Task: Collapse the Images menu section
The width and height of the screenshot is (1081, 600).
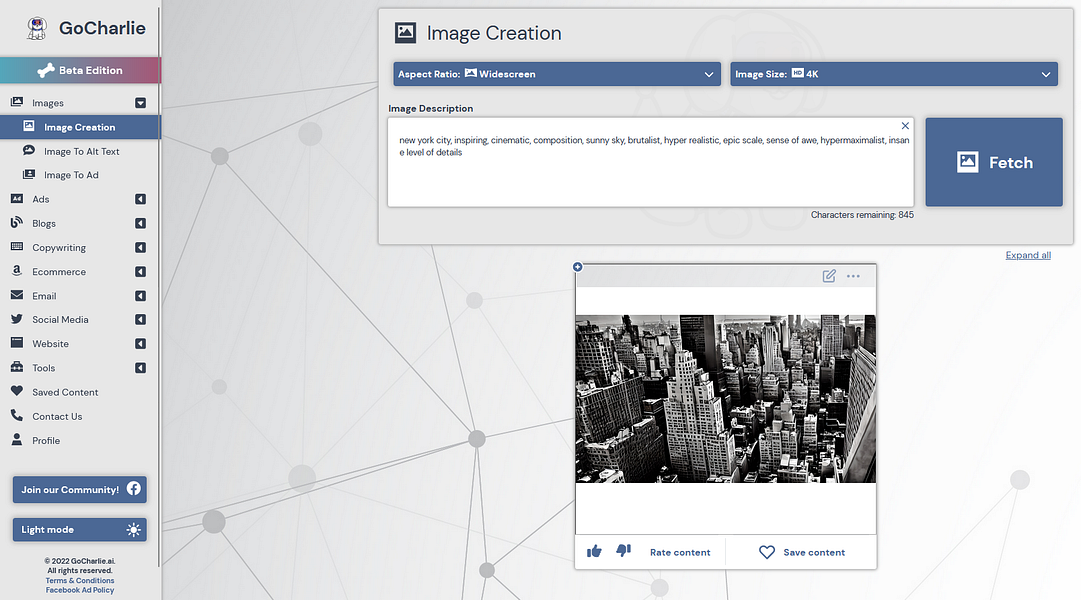Action: pyautogui.click(x=141, y=103)
